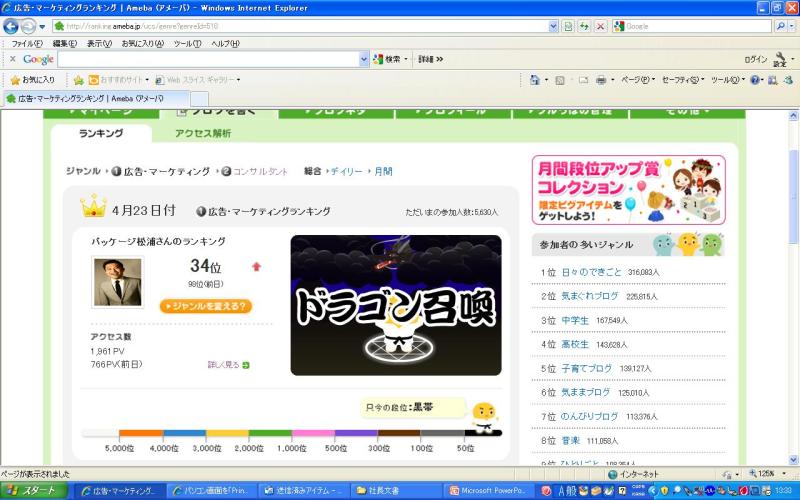Click the Stop loading X icon
Screen dimensions: 800x500
tap(600, 26)
